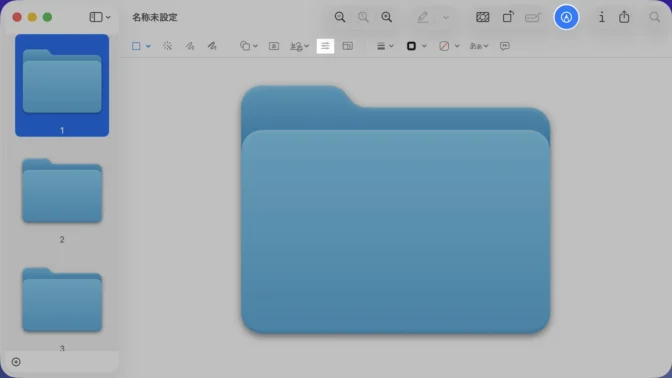The height and width of the screenshot is (378, 672).
Task: Click the zoom in magnifier
Action: 387,17
